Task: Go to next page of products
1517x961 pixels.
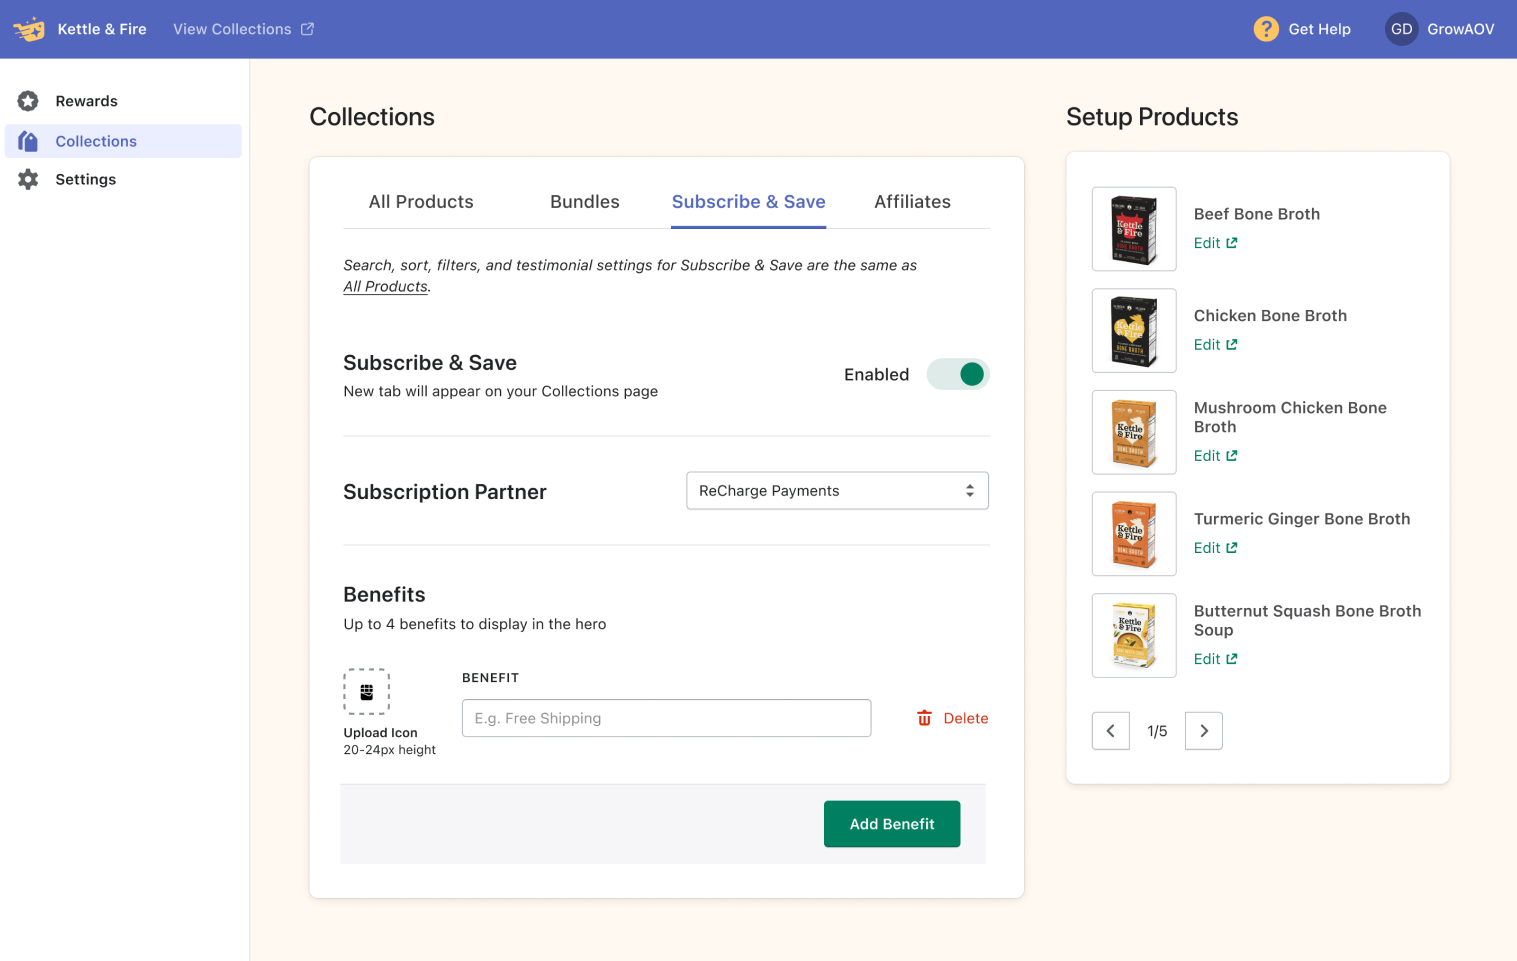Action: pos(1203,731)
